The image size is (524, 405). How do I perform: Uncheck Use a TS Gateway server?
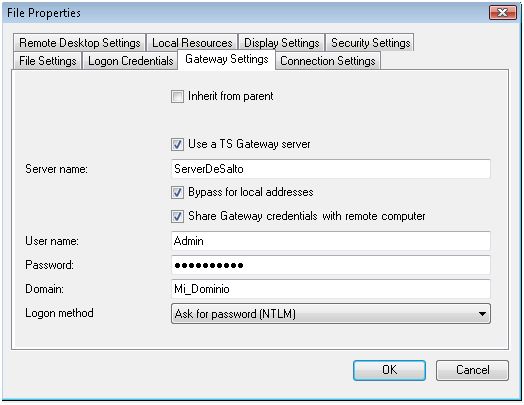tap(177, 144)
